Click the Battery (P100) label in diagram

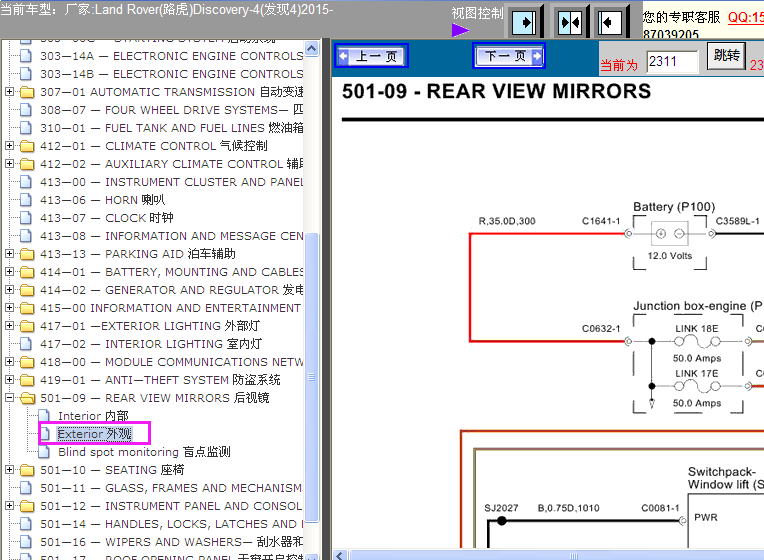[x=674, y=207]
